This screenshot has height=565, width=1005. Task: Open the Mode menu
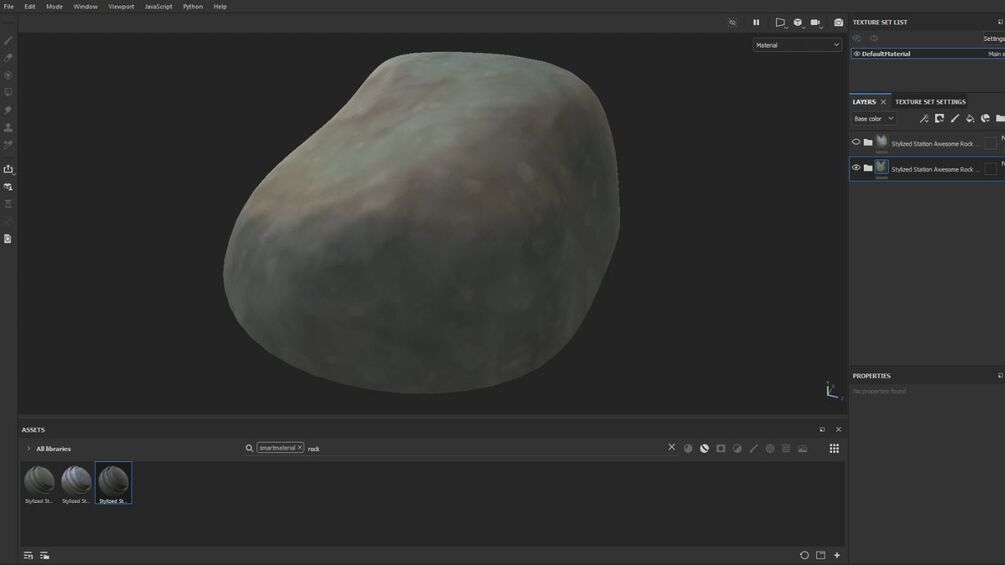pos(54,6)
